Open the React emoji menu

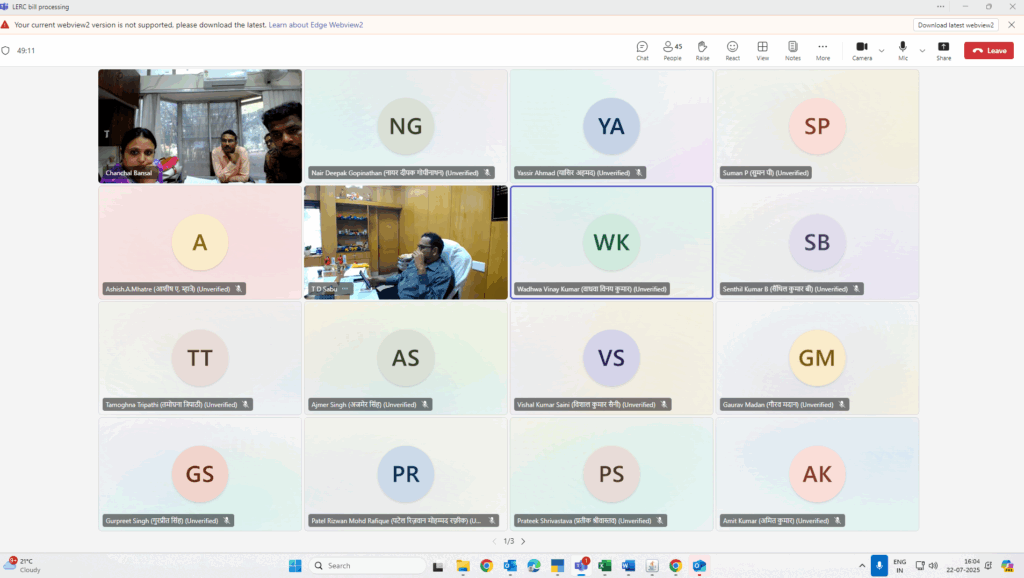pos(732,49)
